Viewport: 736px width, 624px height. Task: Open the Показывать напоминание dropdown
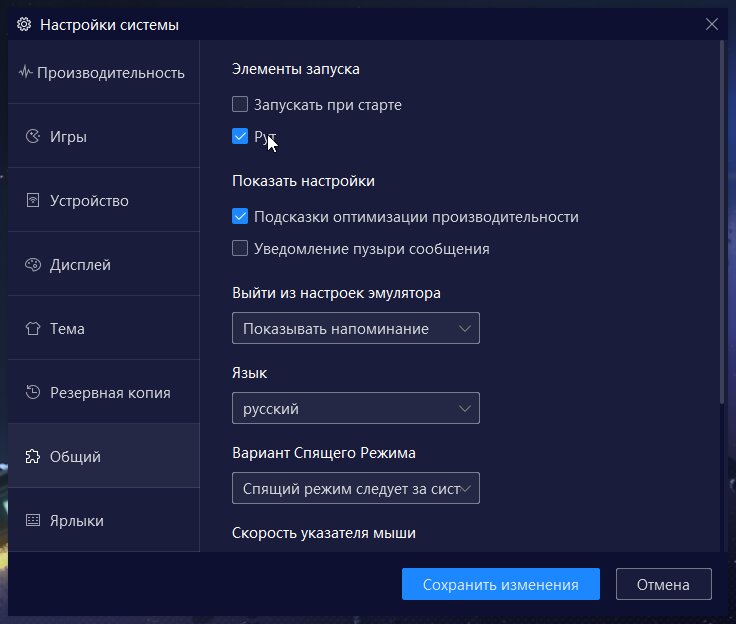click(x=356, y=328)
